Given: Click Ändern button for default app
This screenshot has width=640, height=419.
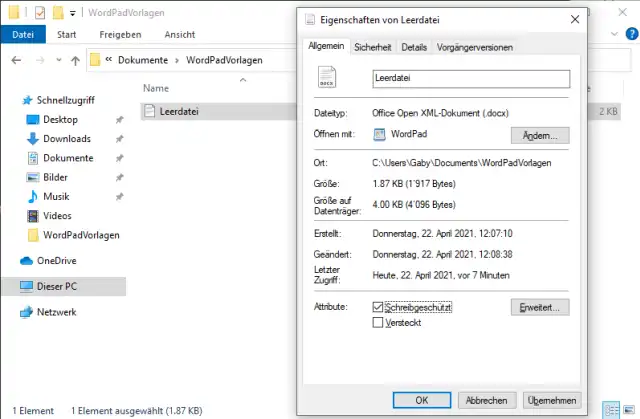Looking at the screenshot, I should click(540, 135).
